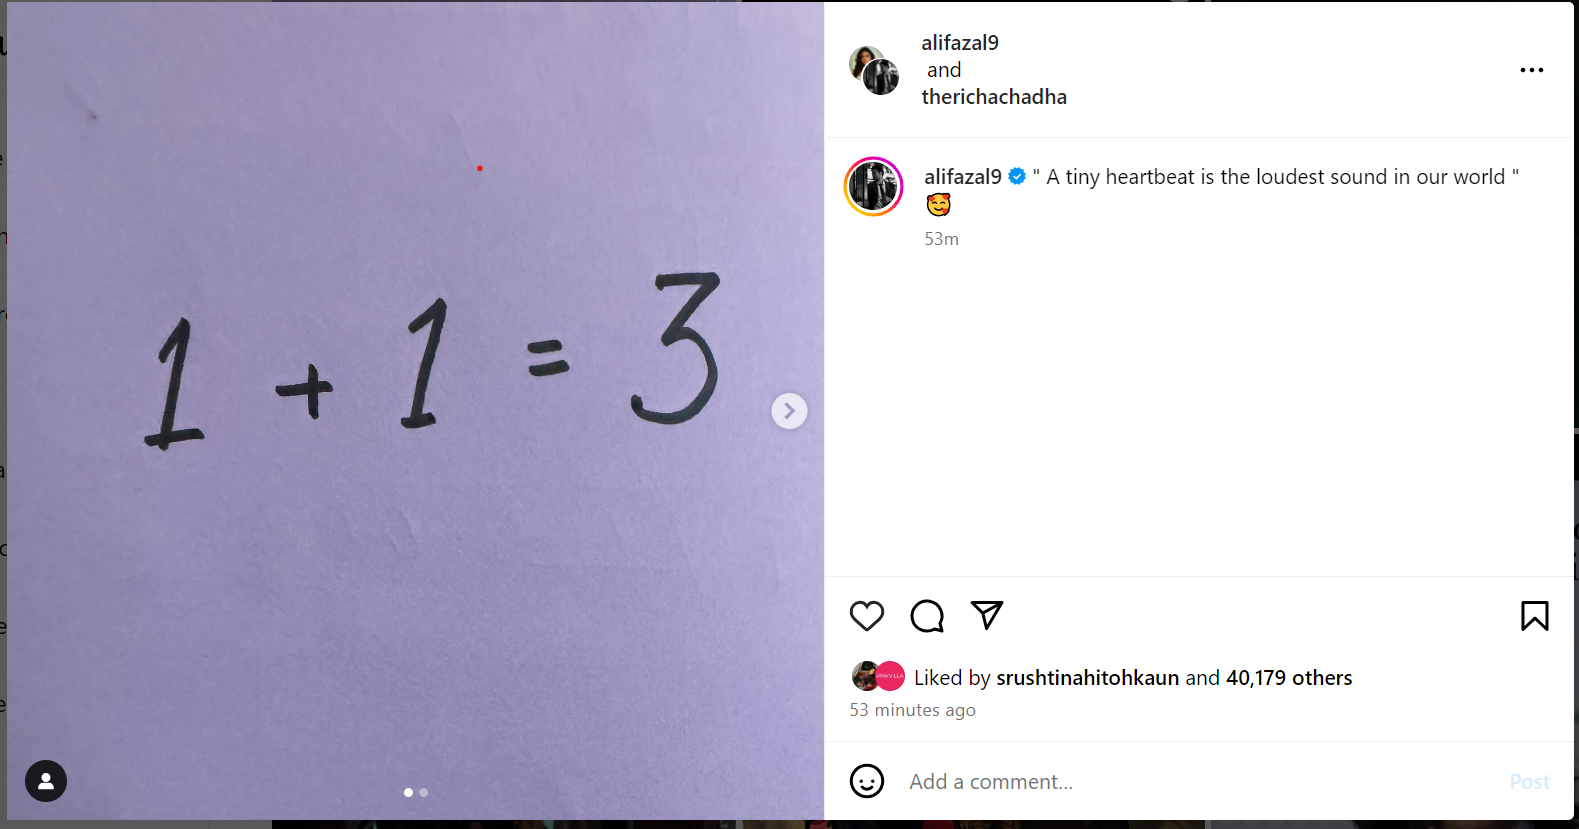Show tagged people via the person icon

[46, 781]
